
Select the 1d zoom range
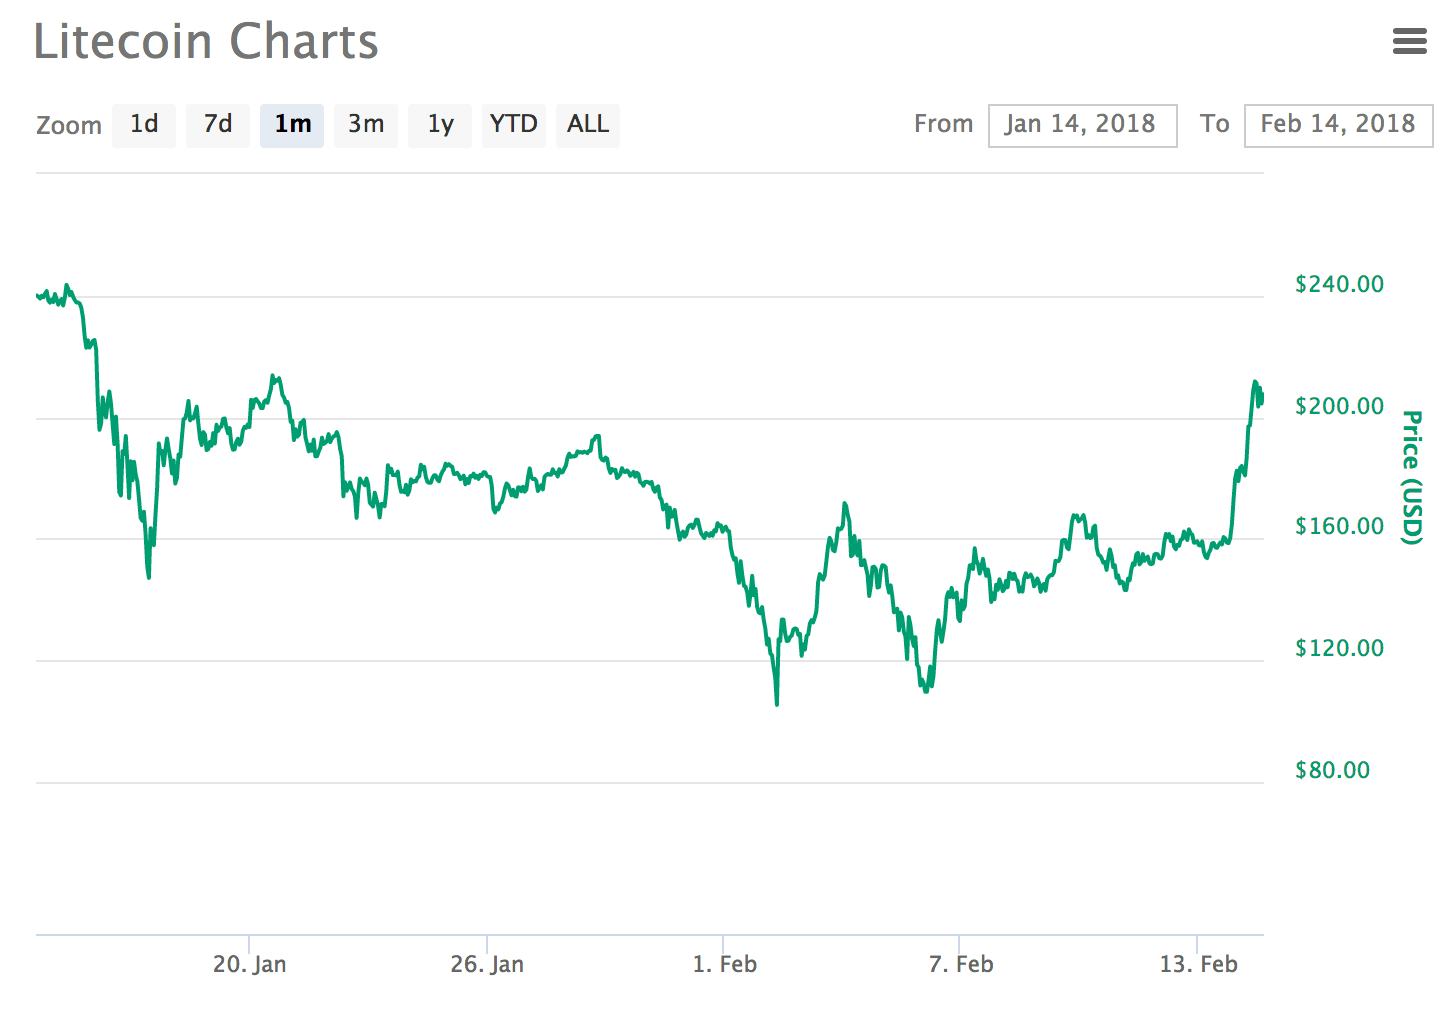144,124
